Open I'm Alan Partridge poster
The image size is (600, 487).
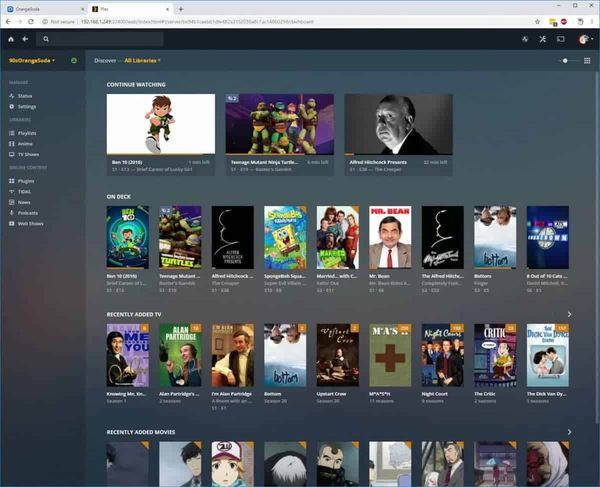pos(233,355)
